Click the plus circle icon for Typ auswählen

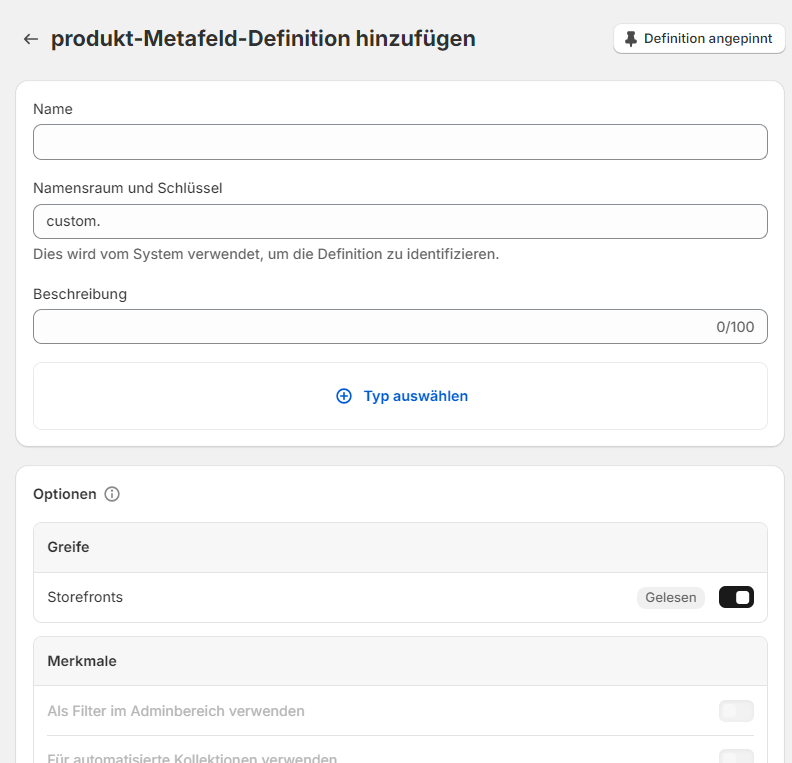[x=344, y=396]
